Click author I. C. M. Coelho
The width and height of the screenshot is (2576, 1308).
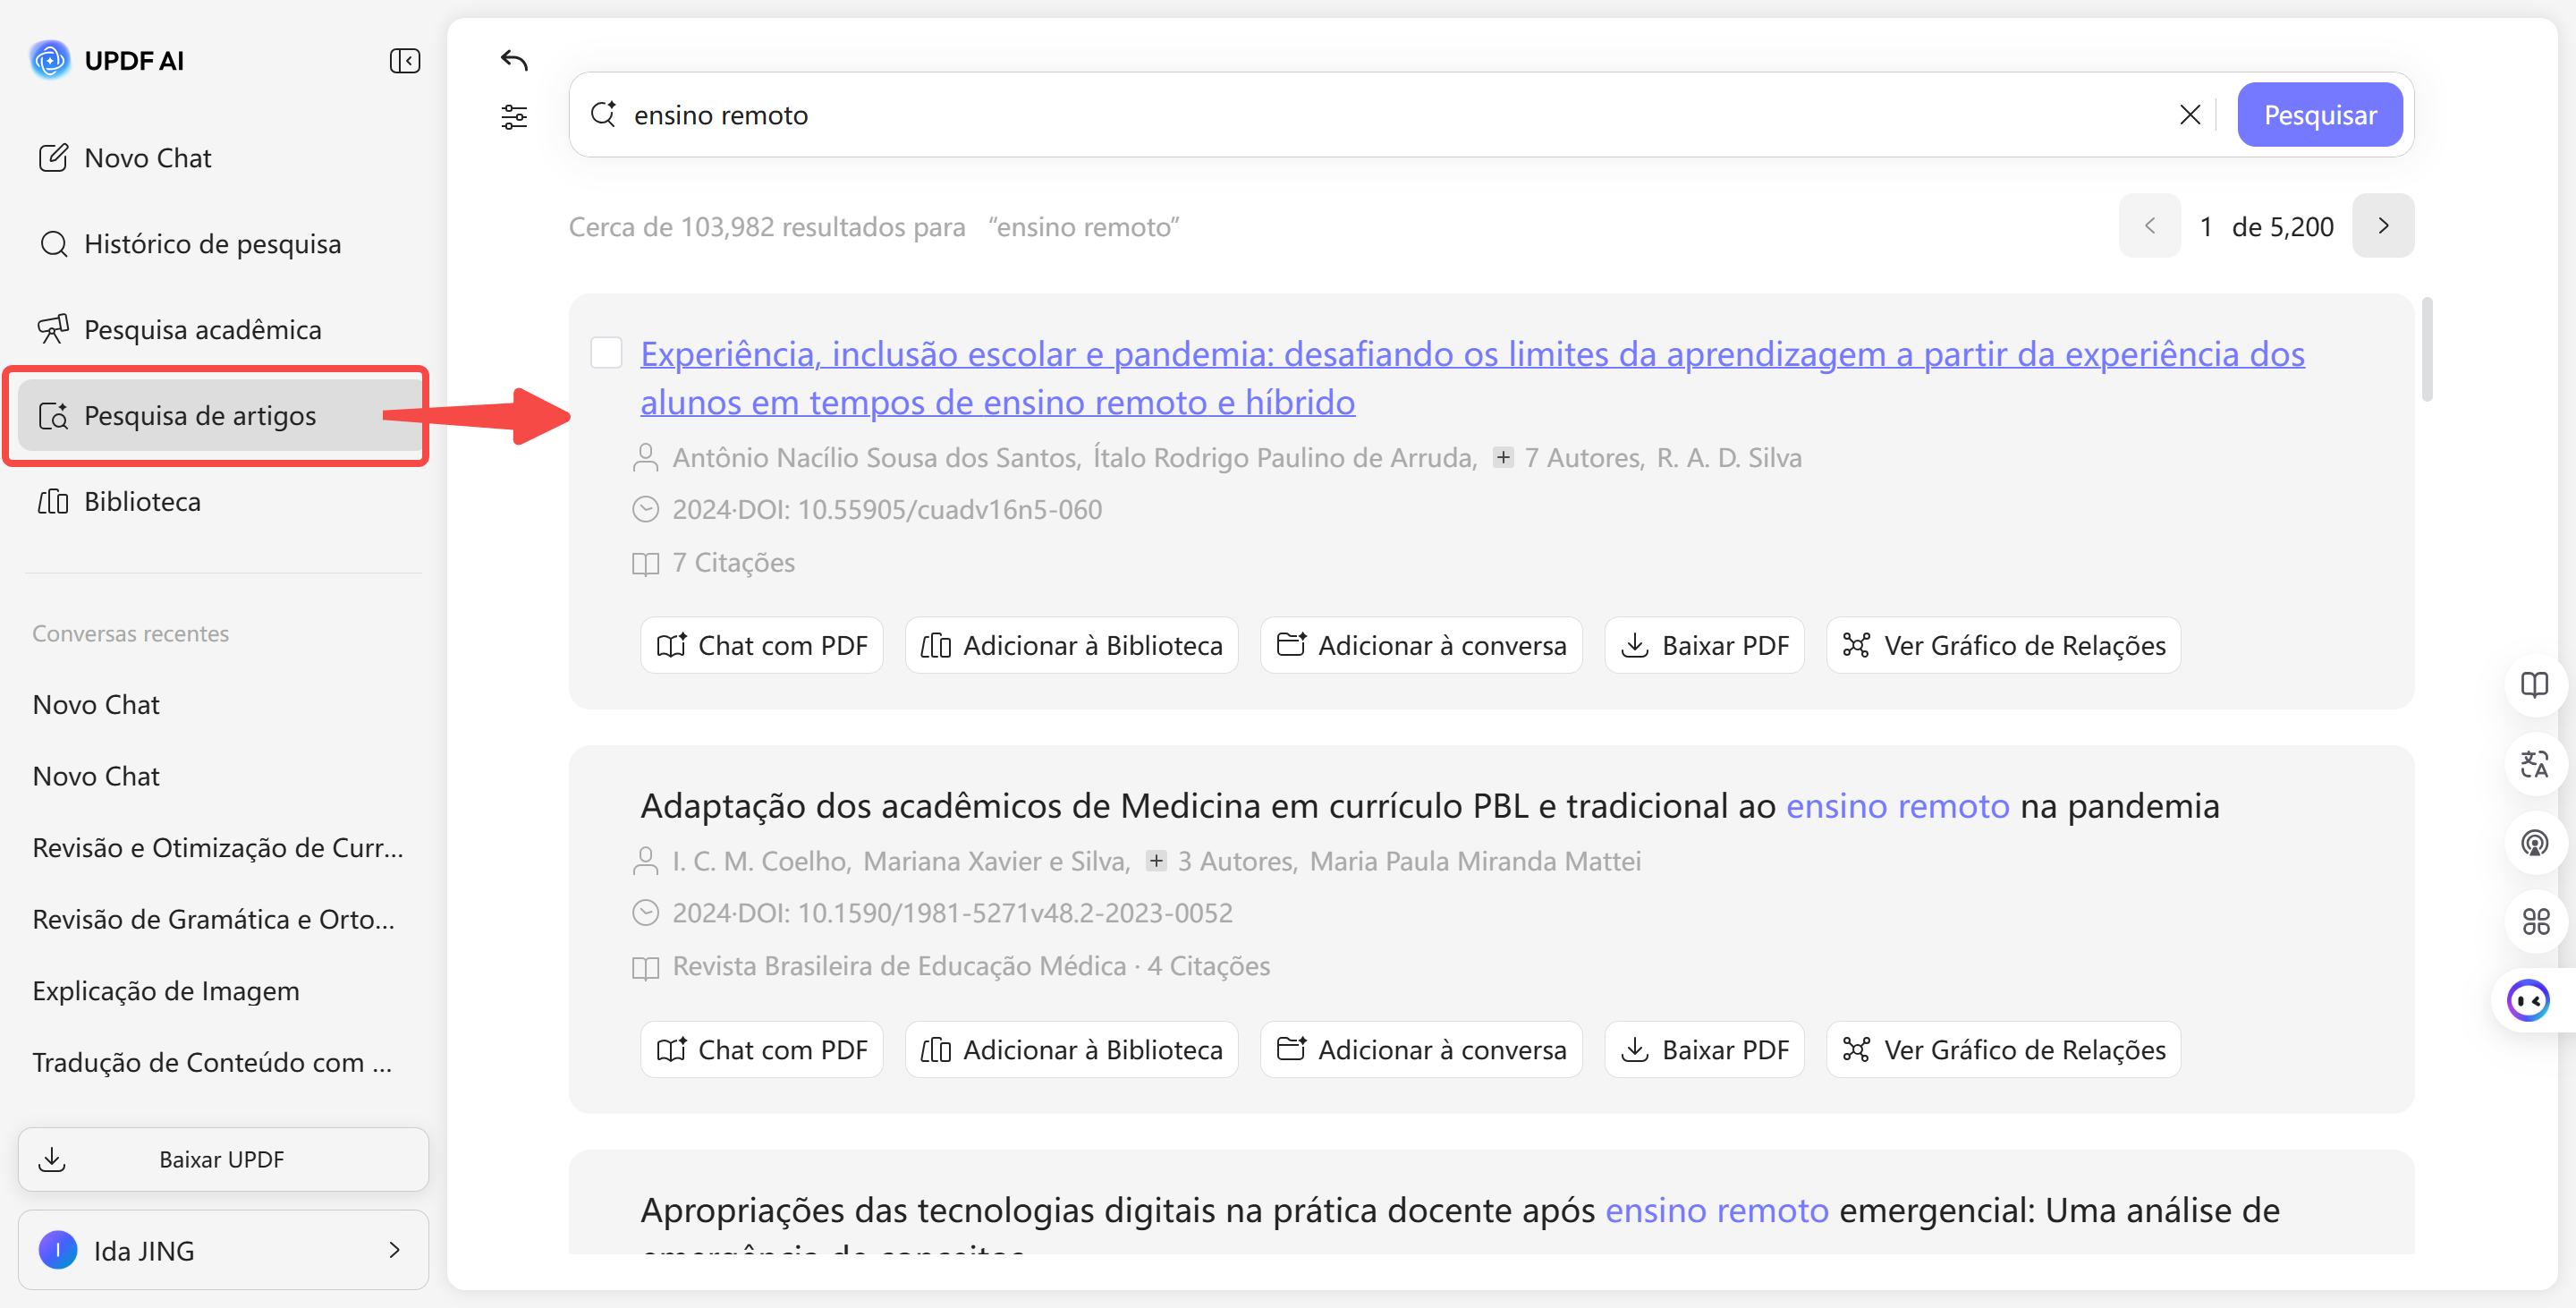point(761,861)
